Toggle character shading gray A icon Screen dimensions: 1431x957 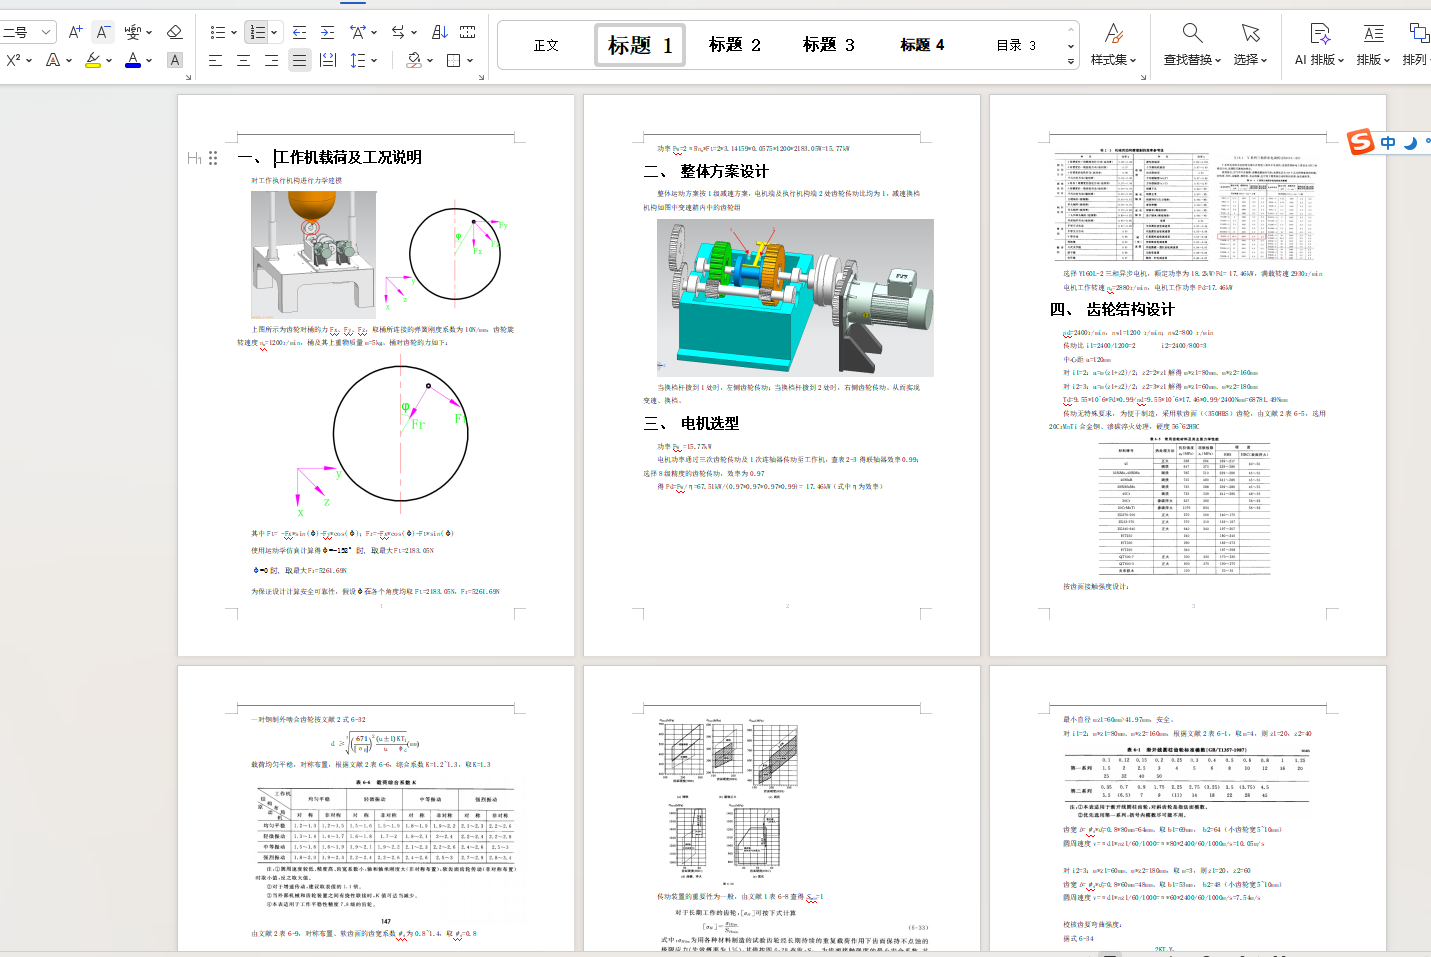(174, 60)
